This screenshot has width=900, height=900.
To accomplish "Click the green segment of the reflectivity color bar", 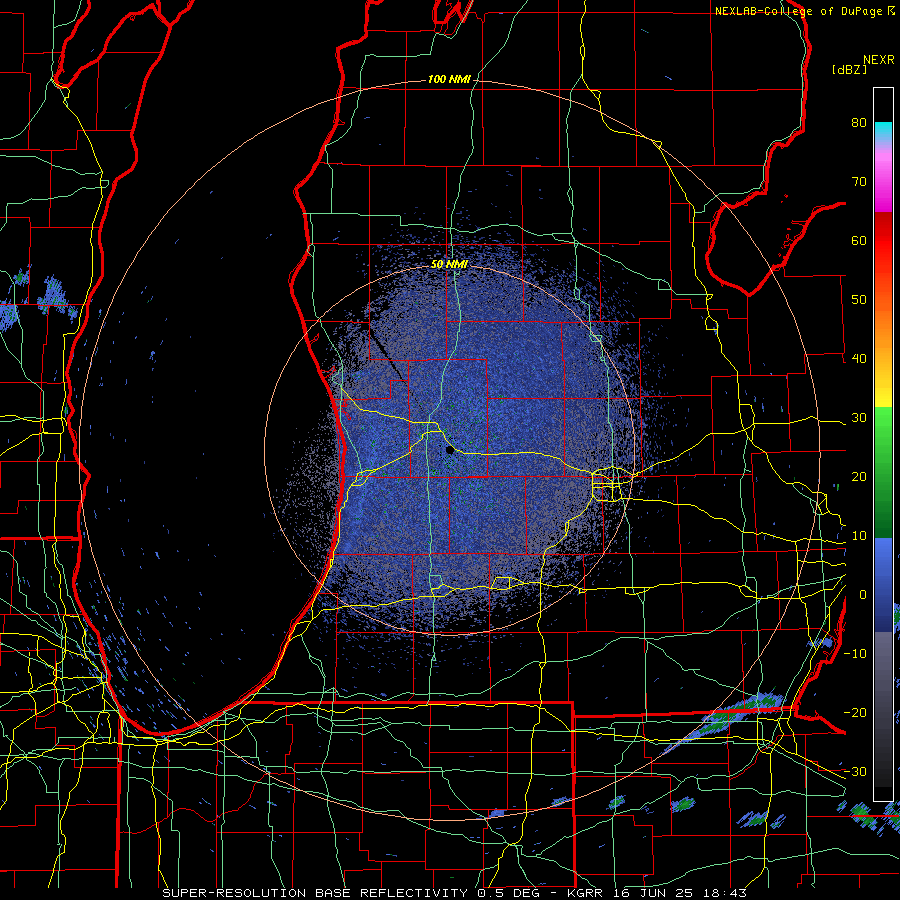I will tap(883, 472).
